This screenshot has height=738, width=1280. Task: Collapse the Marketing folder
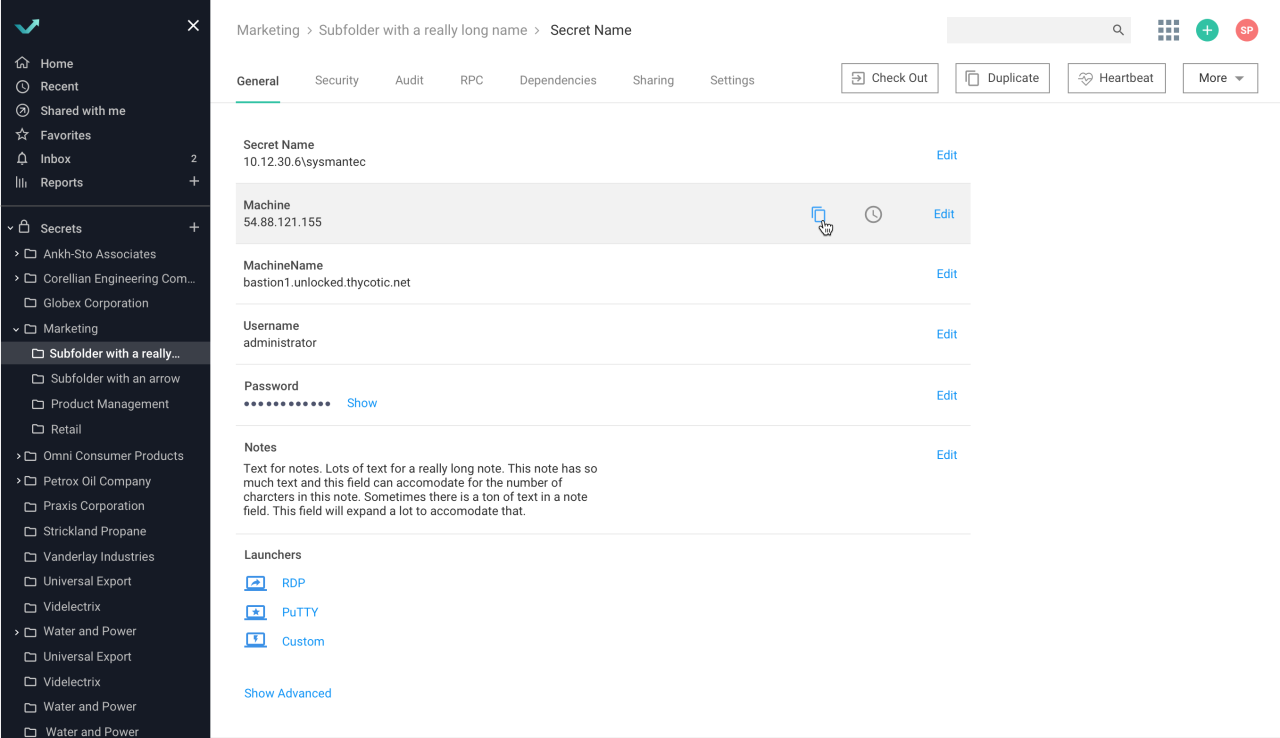click(x=16, y=328)
